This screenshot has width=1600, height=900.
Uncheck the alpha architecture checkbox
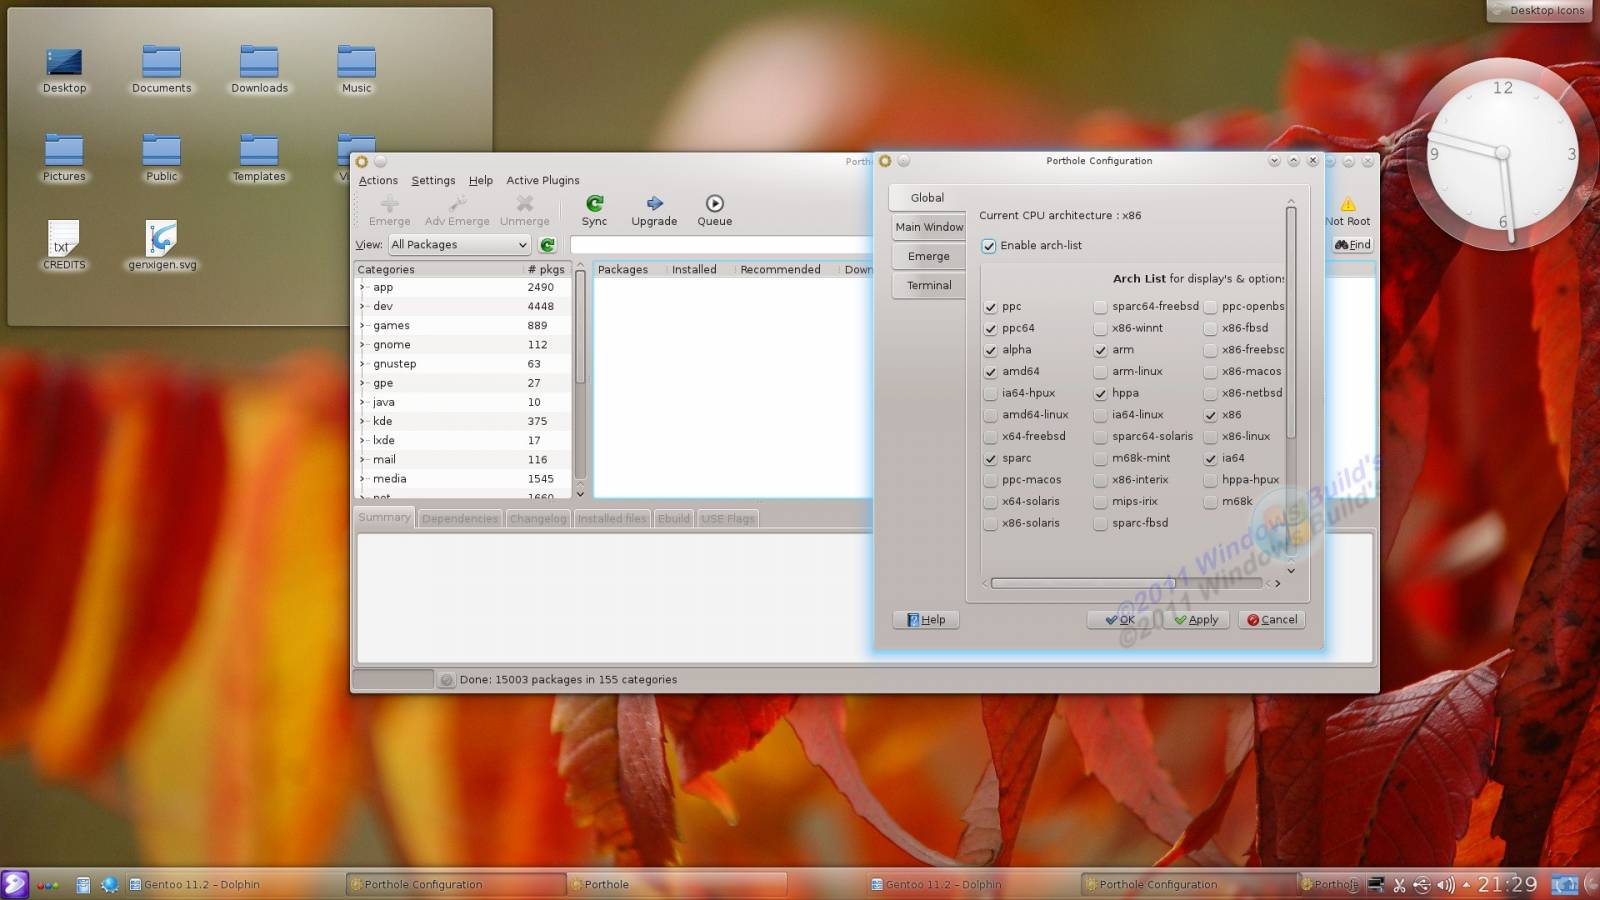990,350
